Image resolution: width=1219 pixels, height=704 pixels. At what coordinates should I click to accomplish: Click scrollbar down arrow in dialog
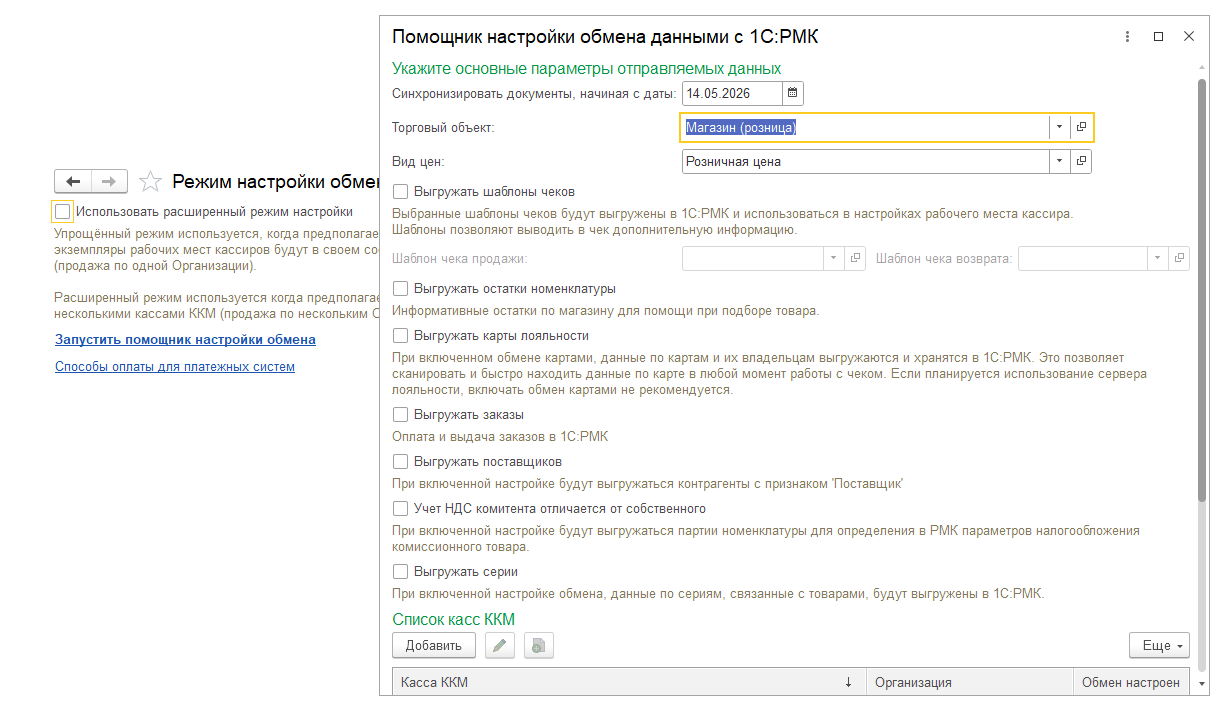tap(1203, 685)
